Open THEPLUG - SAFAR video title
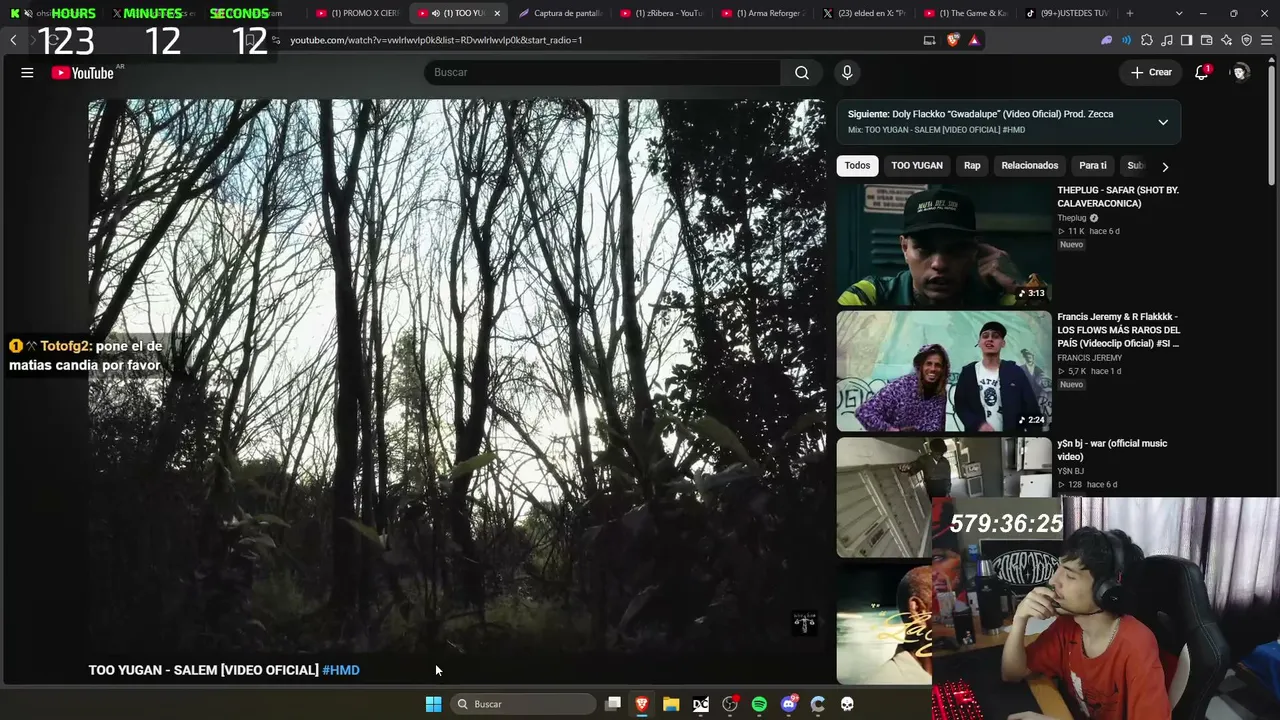This screenshot has width=1280, height=720. click(1118, 197)
